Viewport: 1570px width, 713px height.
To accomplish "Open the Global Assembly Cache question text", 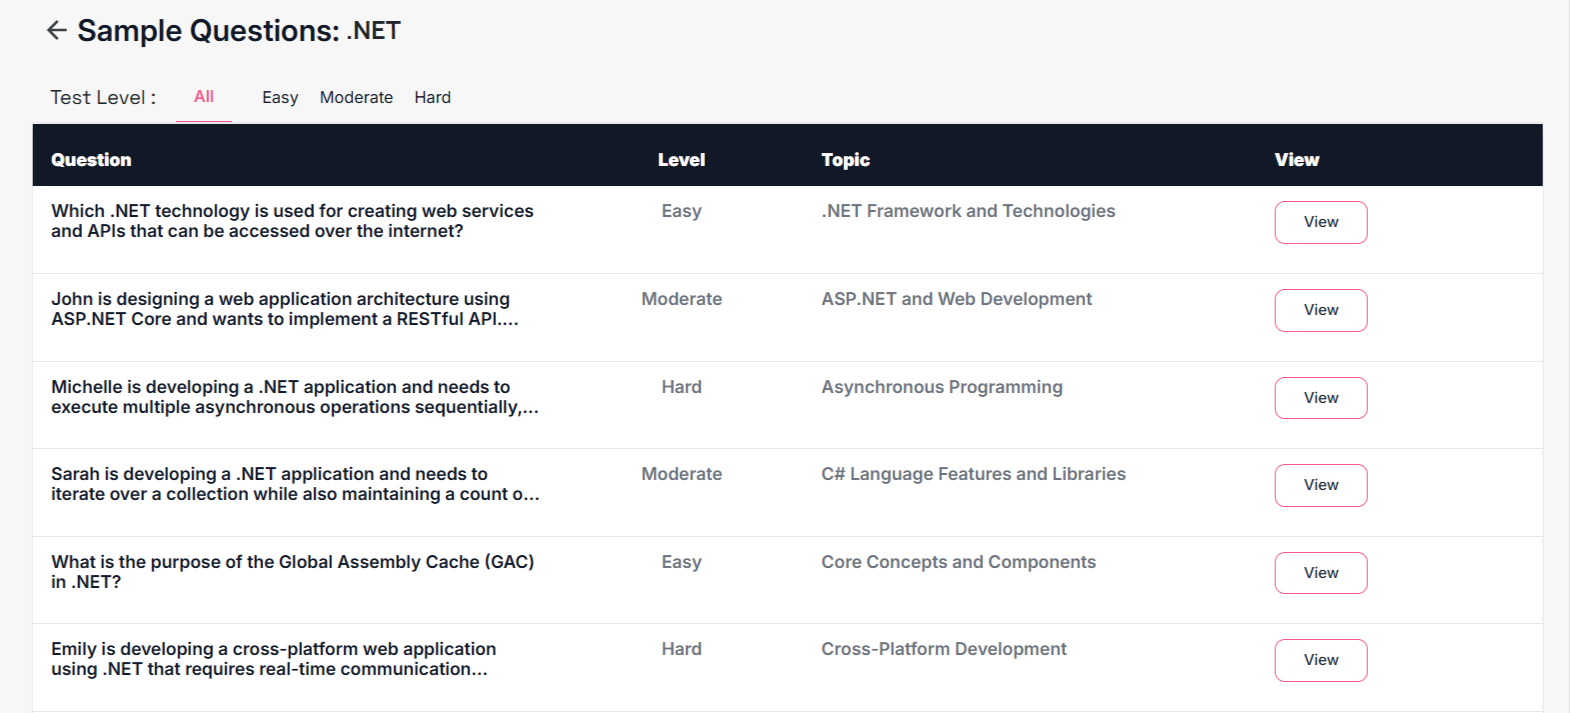I will (x=292, y=572).
